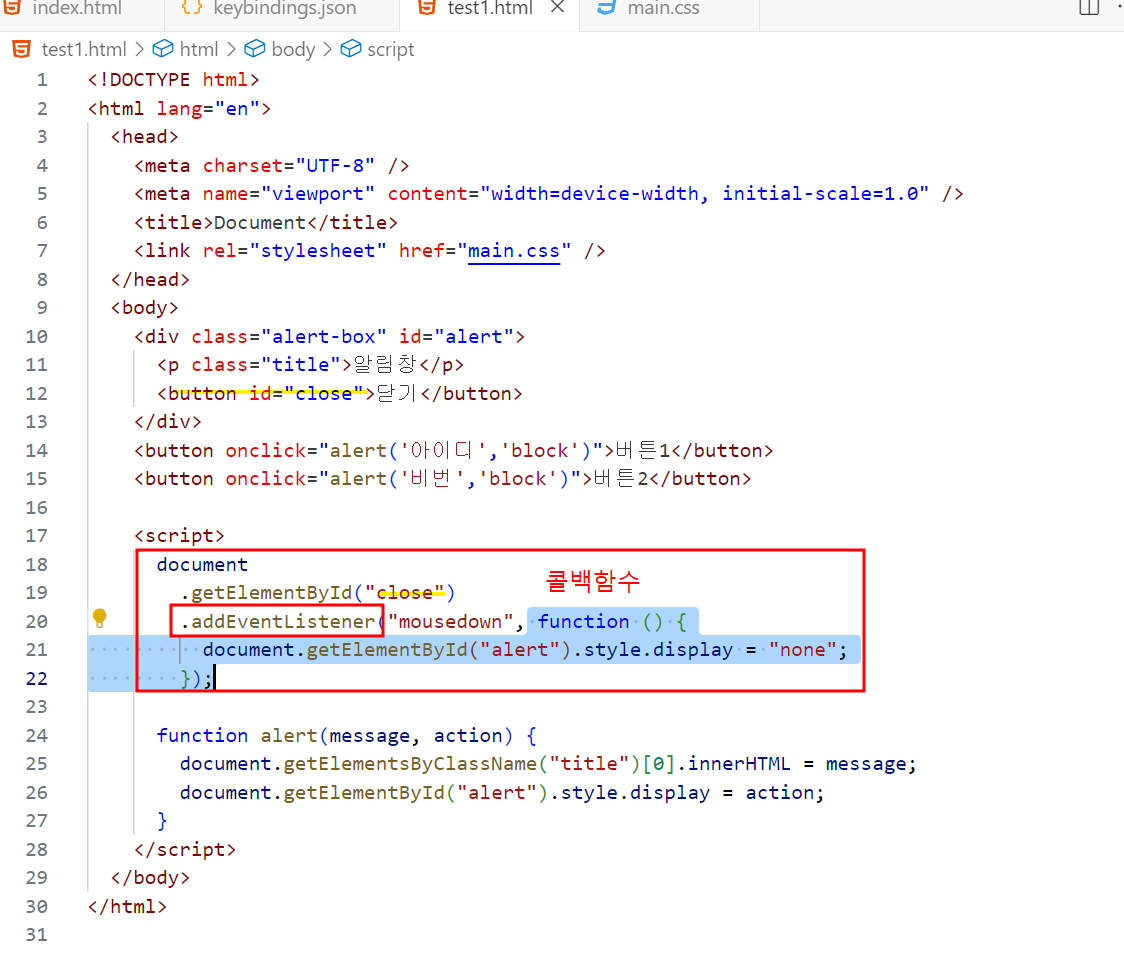The height and width of the screenshot is (953, 1124).
Task: Click the <!DOCTYPE html> declaration
Action: 173,80
